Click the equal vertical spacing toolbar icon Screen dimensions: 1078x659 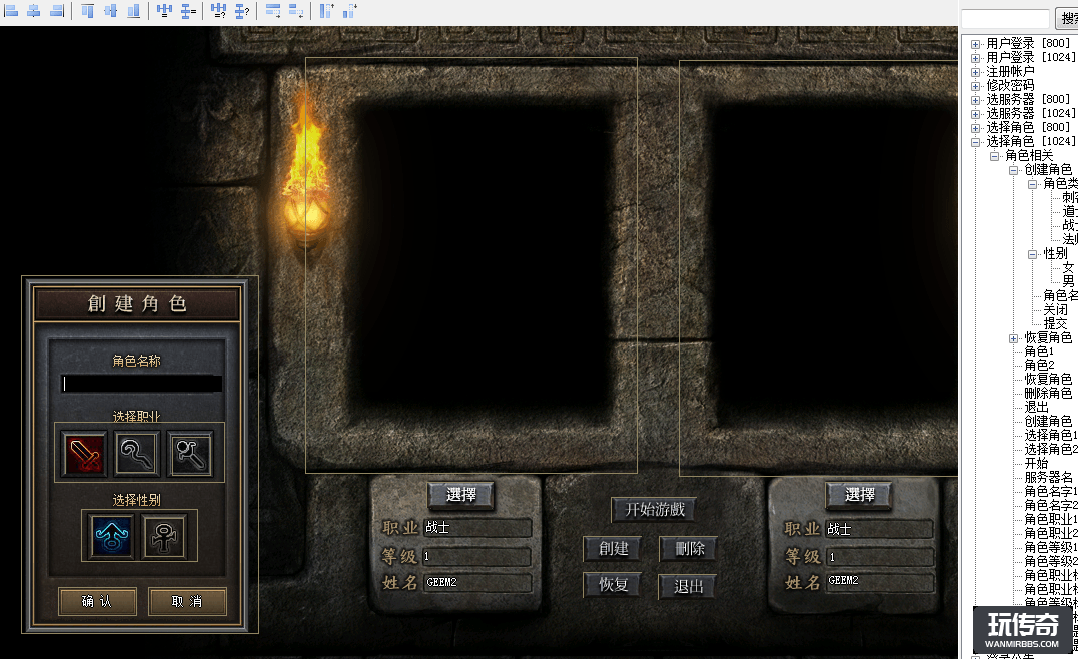click(x=188, y=10)
